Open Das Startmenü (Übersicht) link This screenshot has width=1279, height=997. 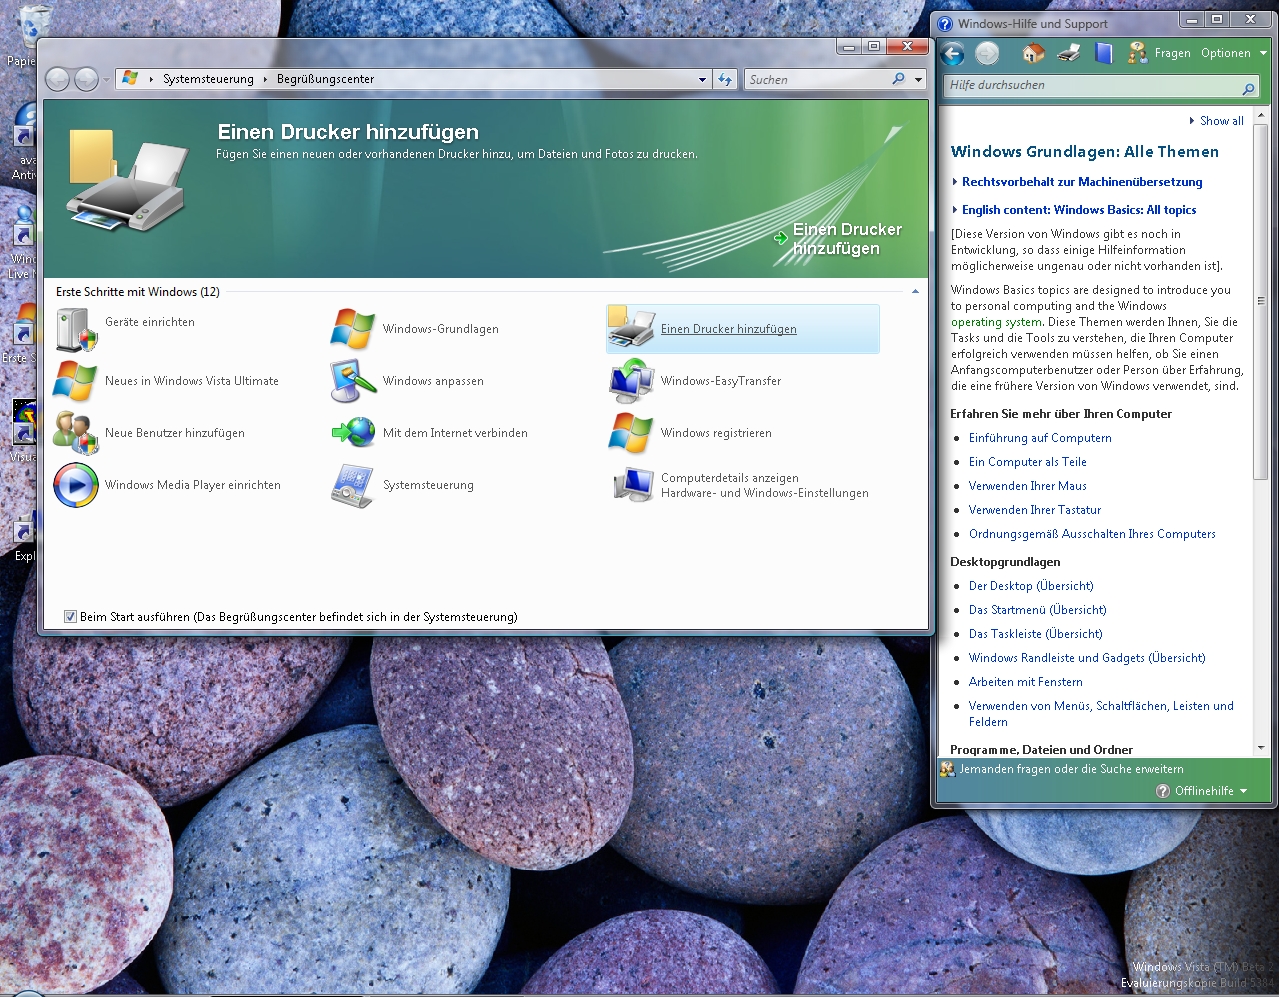click(1037, 610)
